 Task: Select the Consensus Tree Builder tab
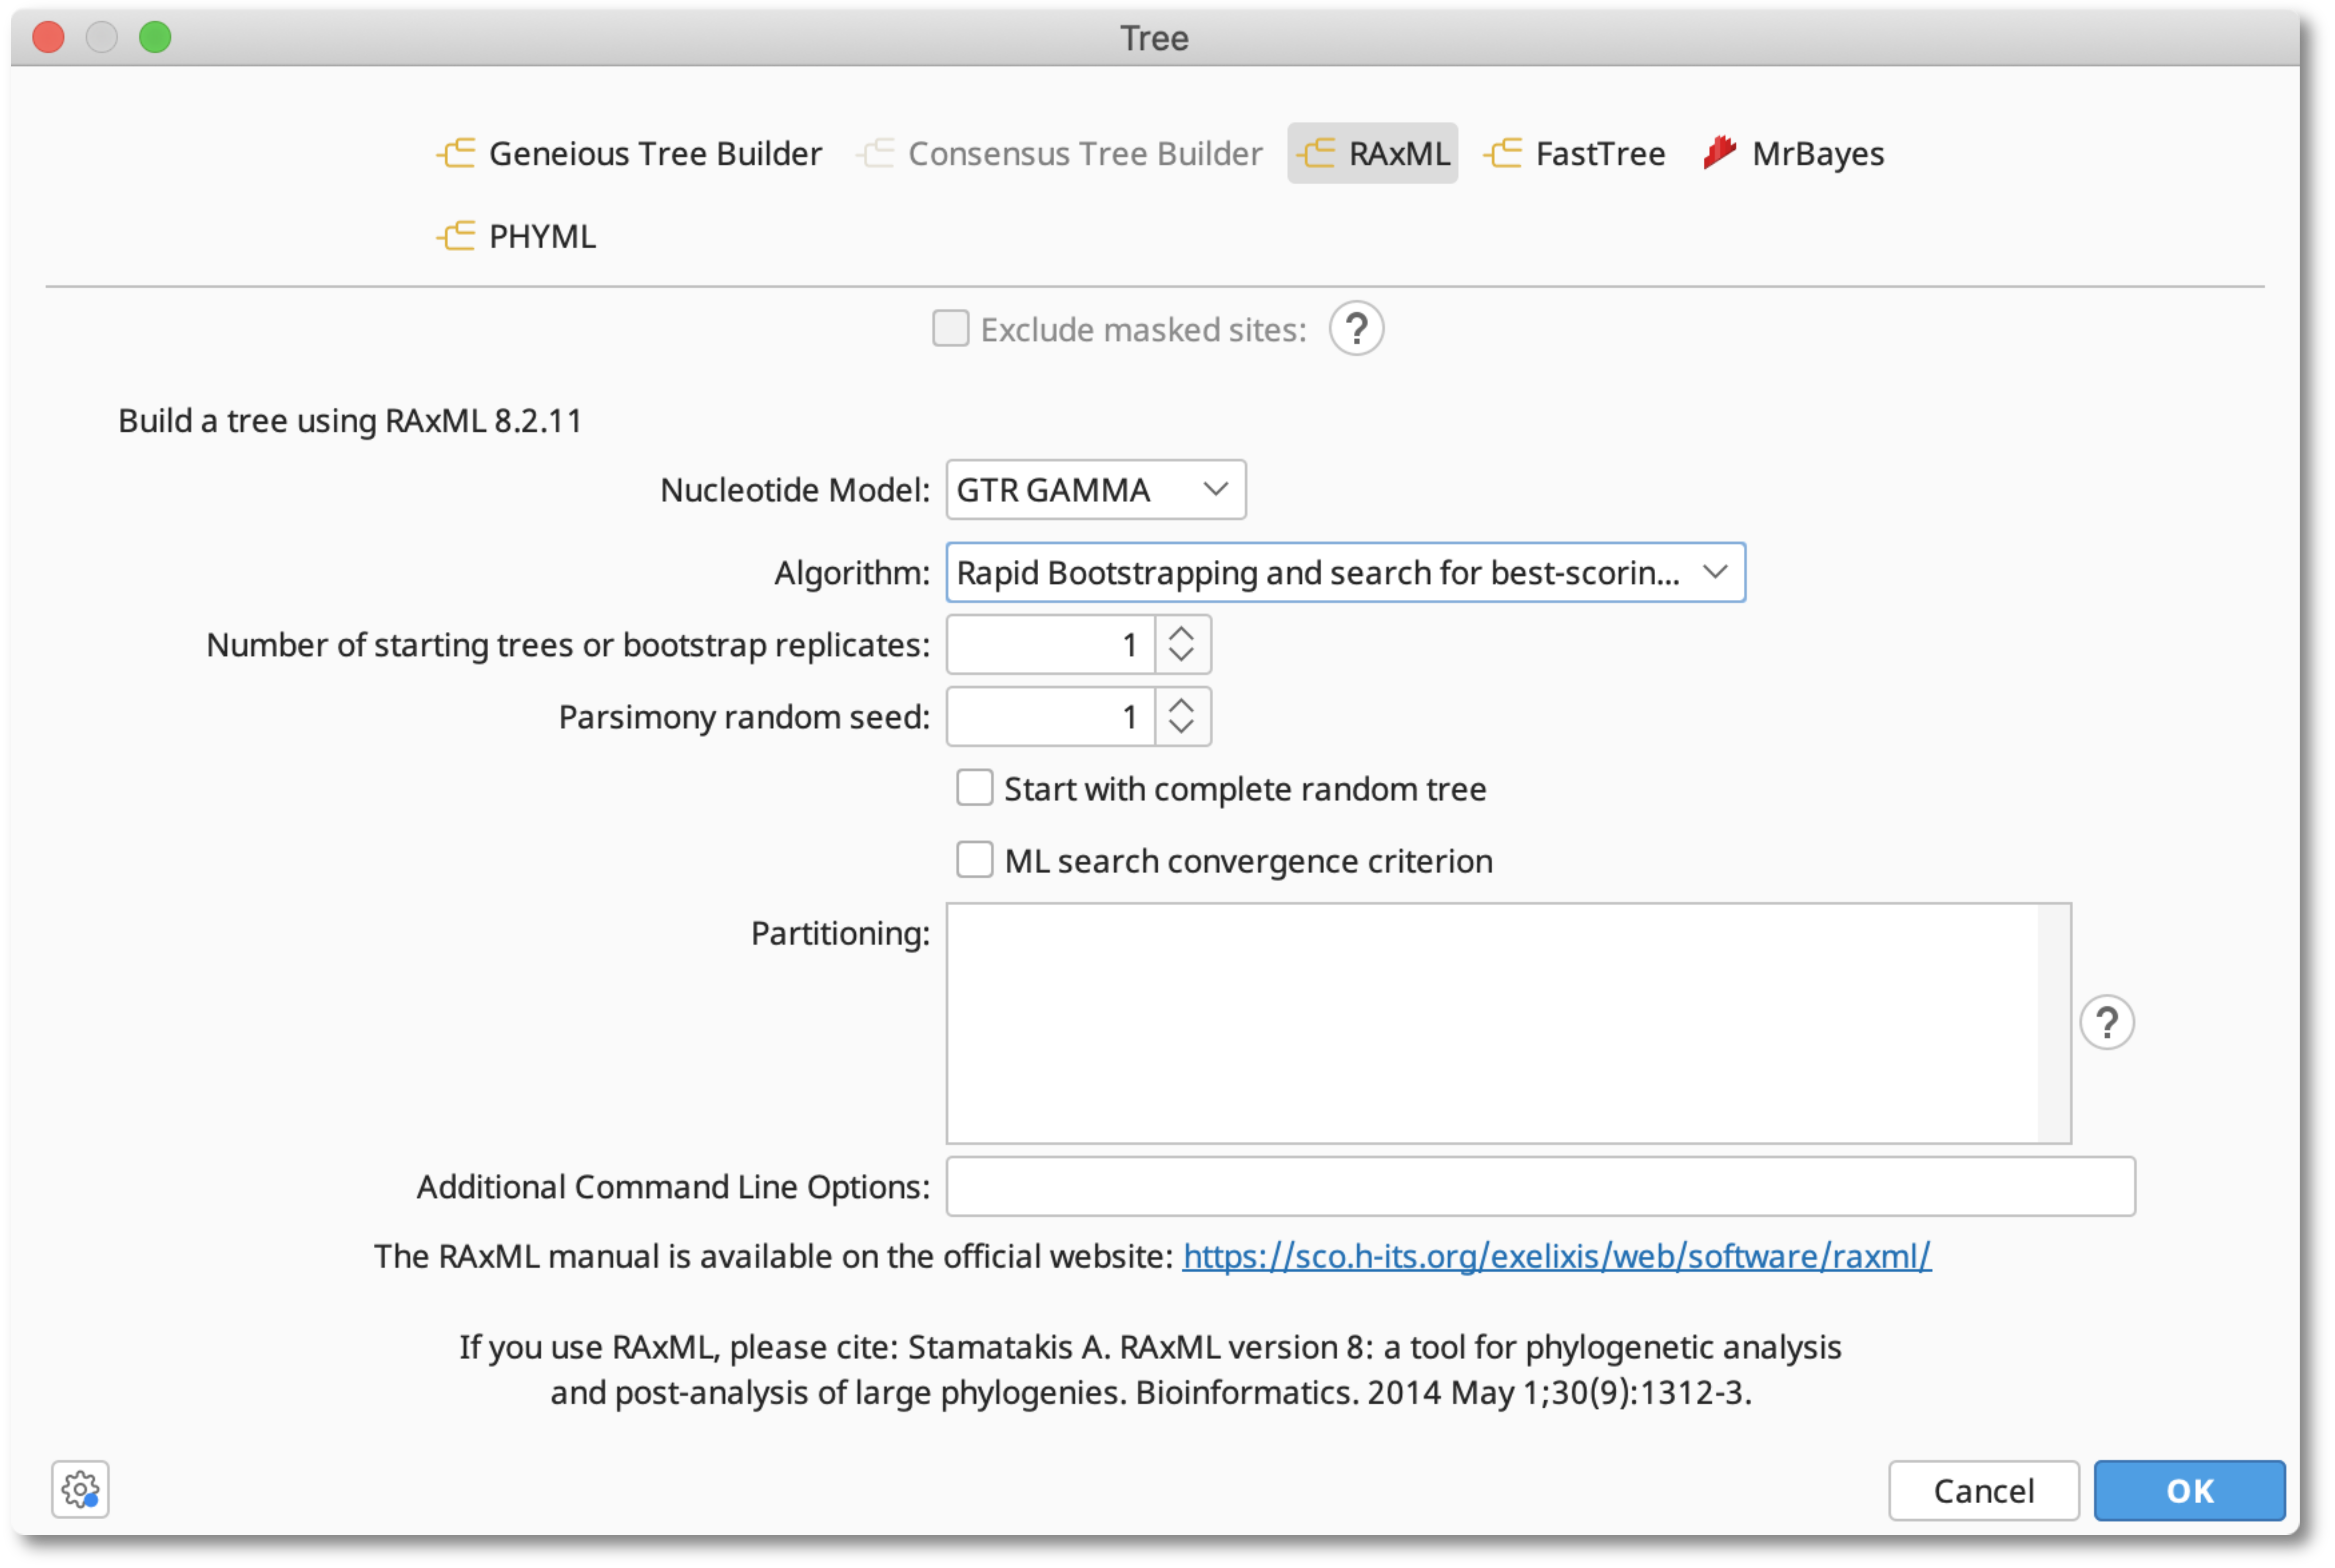tap(1060, 153)
